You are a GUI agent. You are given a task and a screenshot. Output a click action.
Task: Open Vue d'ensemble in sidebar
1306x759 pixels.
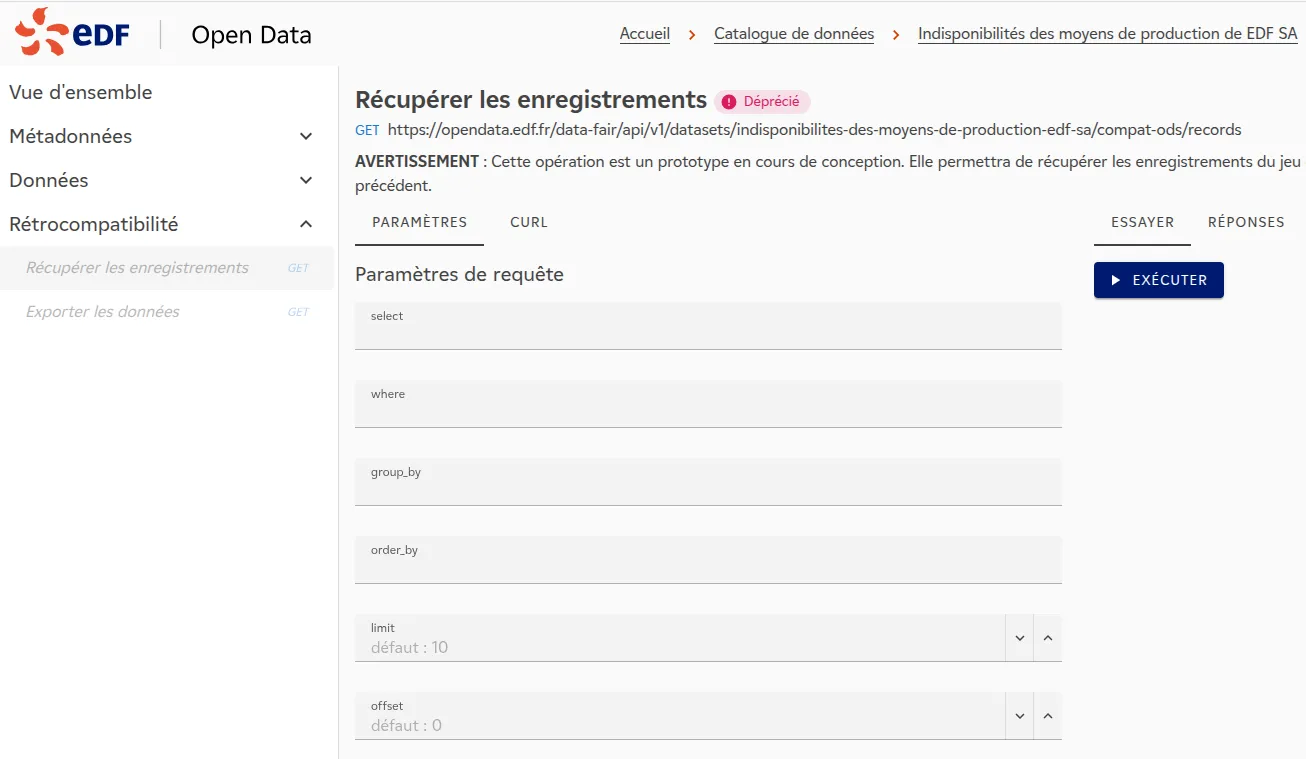click(x=81, y=92)
